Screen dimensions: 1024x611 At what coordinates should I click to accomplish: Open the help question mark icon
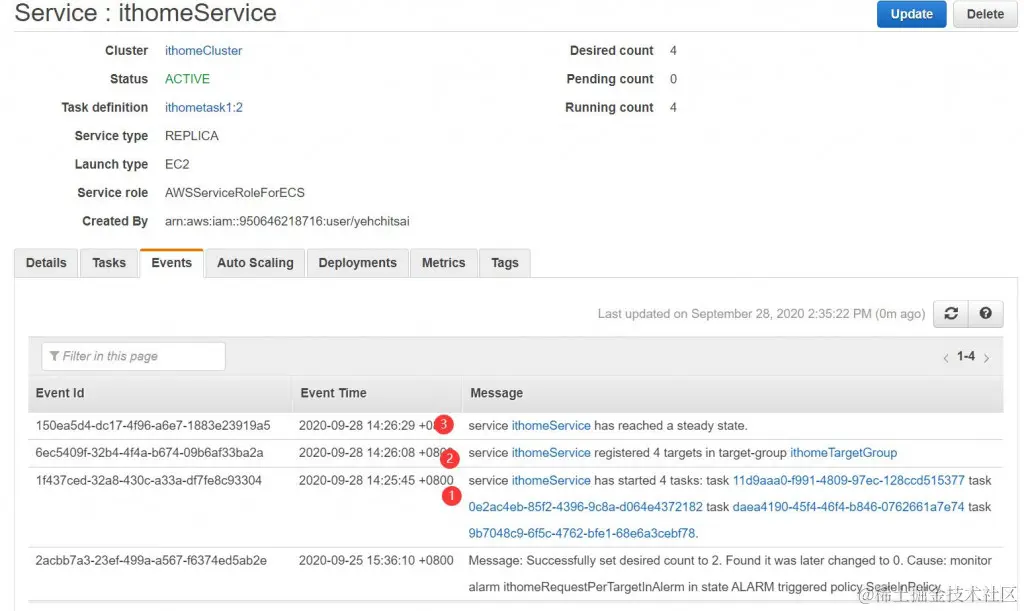coord(985,313)
